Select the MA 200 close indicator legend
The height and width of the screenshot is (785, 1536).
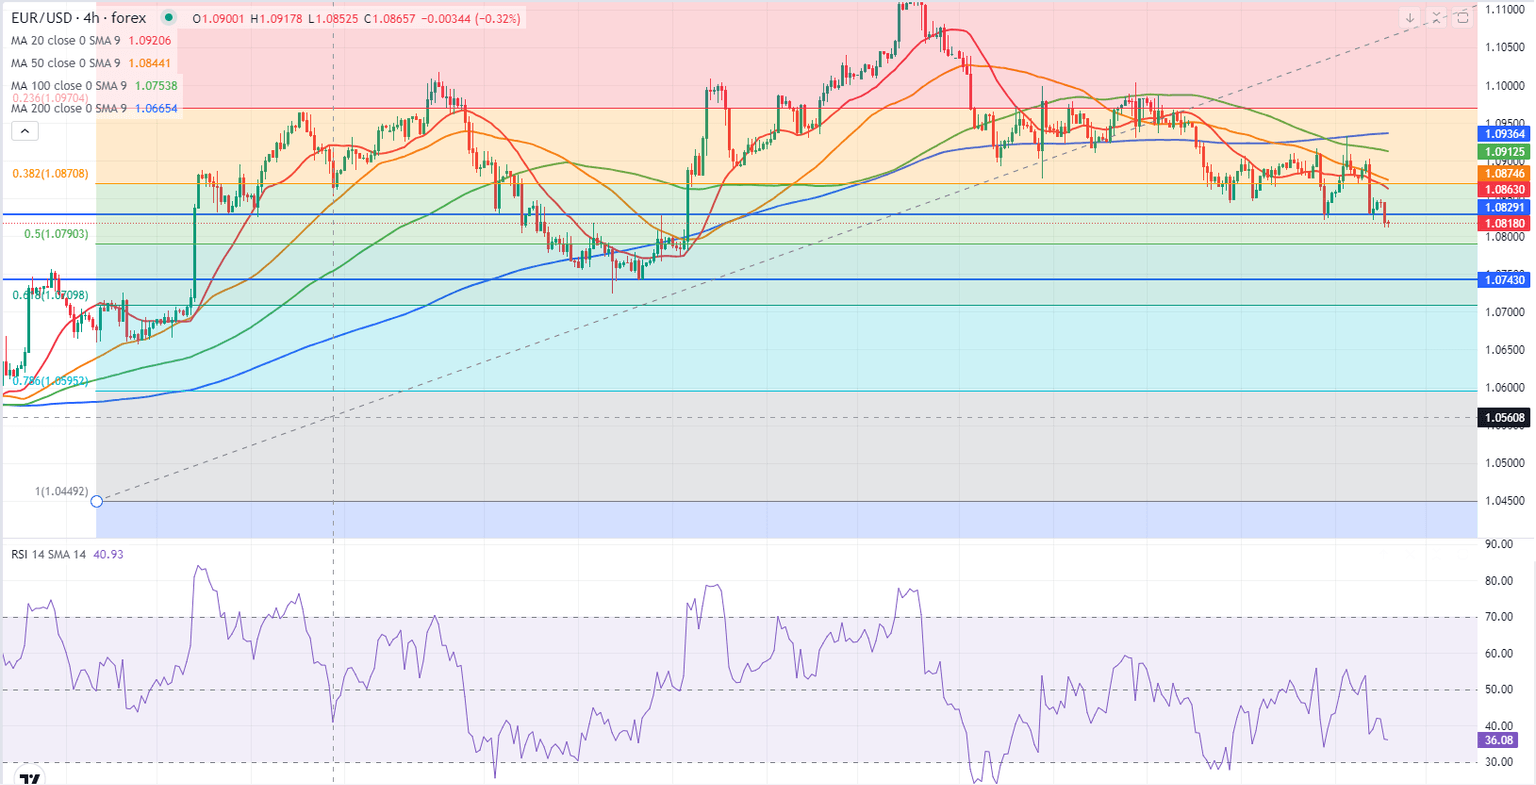coord(69,108)
